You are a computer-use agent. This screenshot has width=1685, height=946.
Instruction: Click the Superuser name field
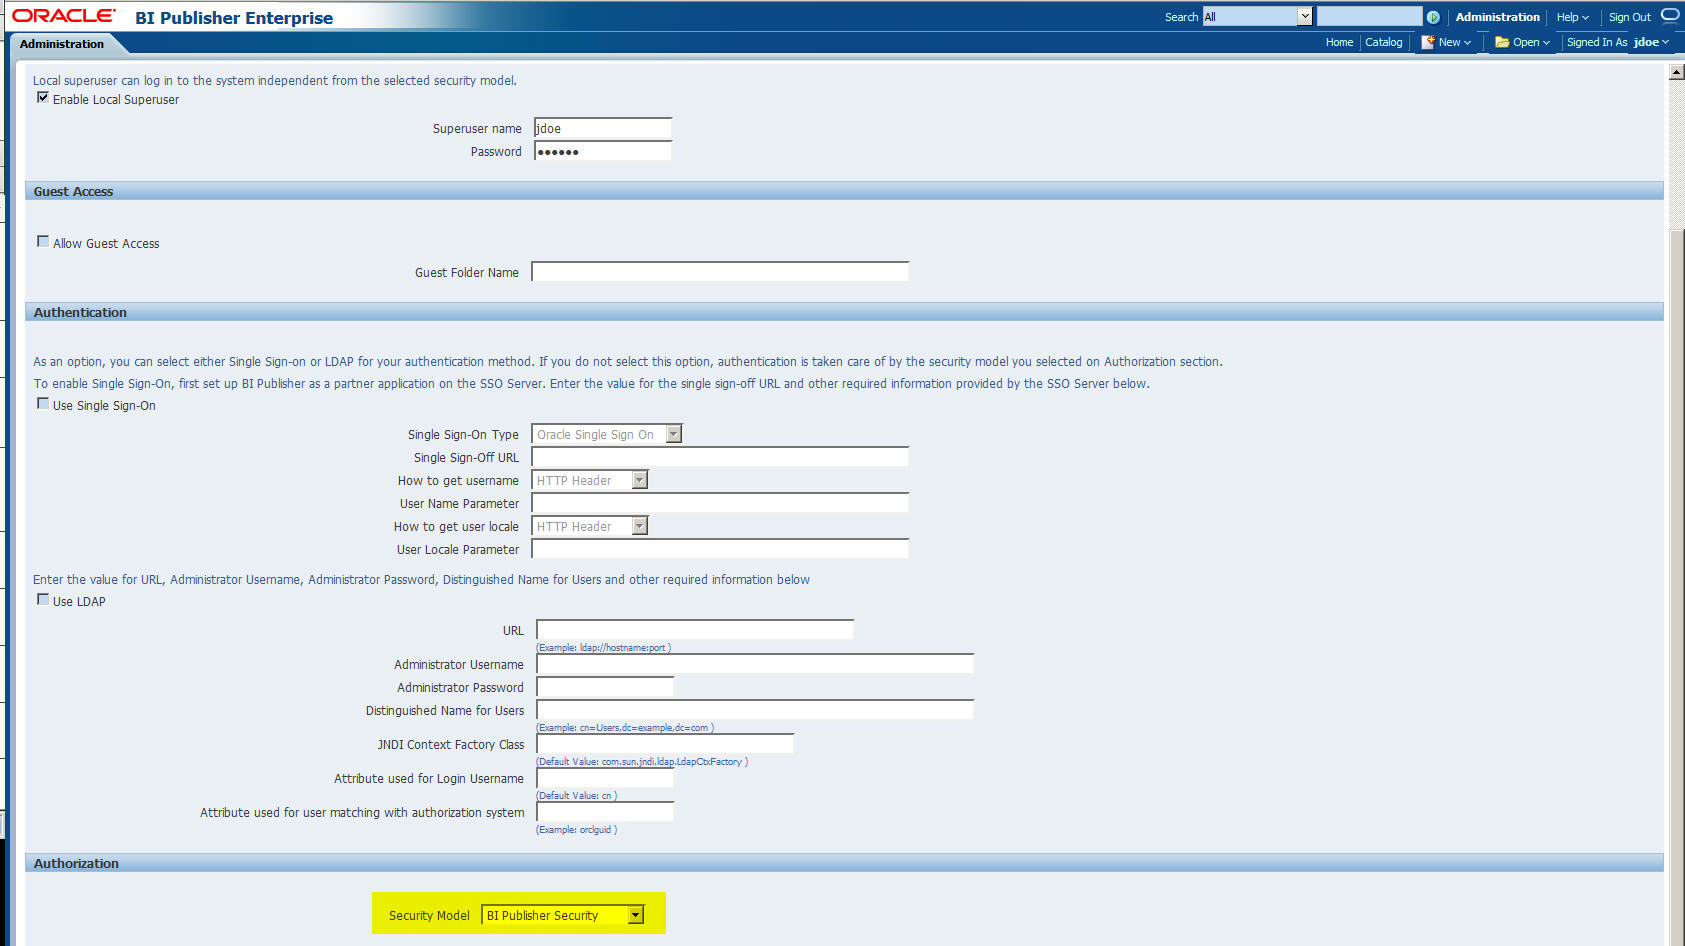[x=603, y=128]
